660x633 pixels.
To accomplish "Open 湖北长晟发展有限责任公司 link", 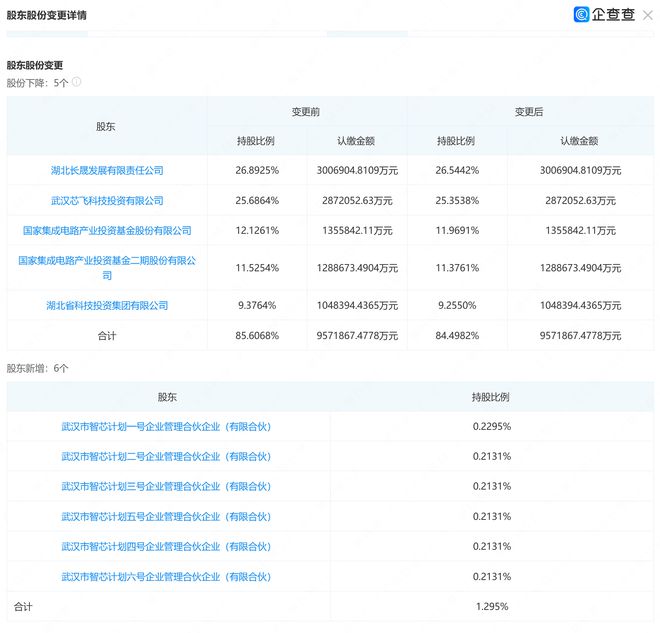I will pyautogui.click(x=107, y=170).
